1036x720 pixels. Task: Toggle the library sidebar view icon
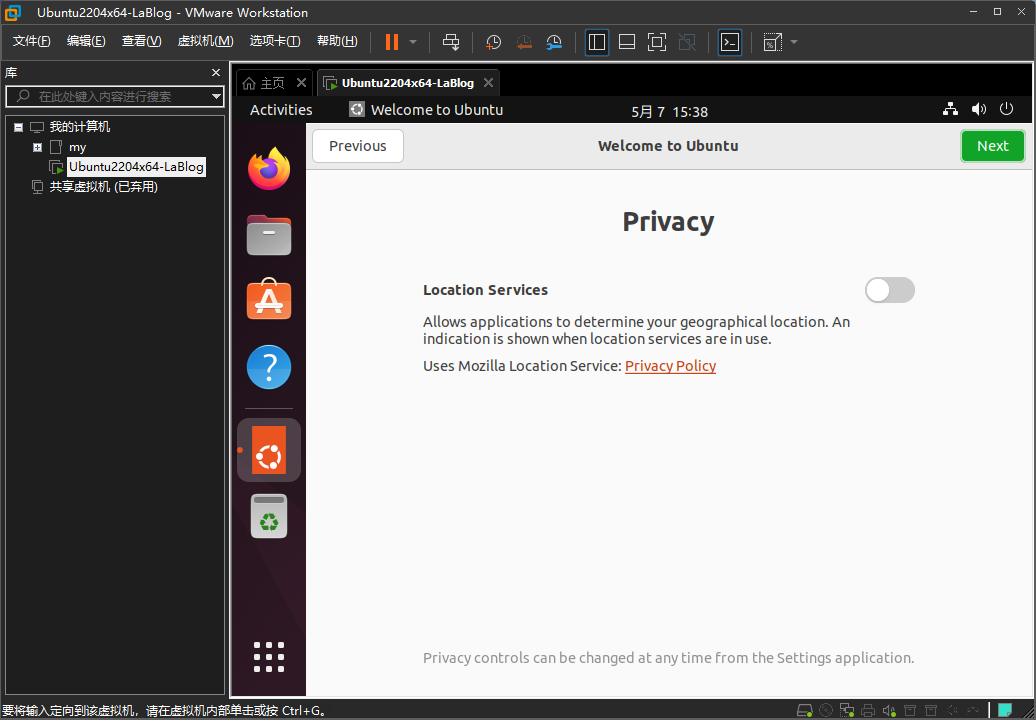click(597, 42)
